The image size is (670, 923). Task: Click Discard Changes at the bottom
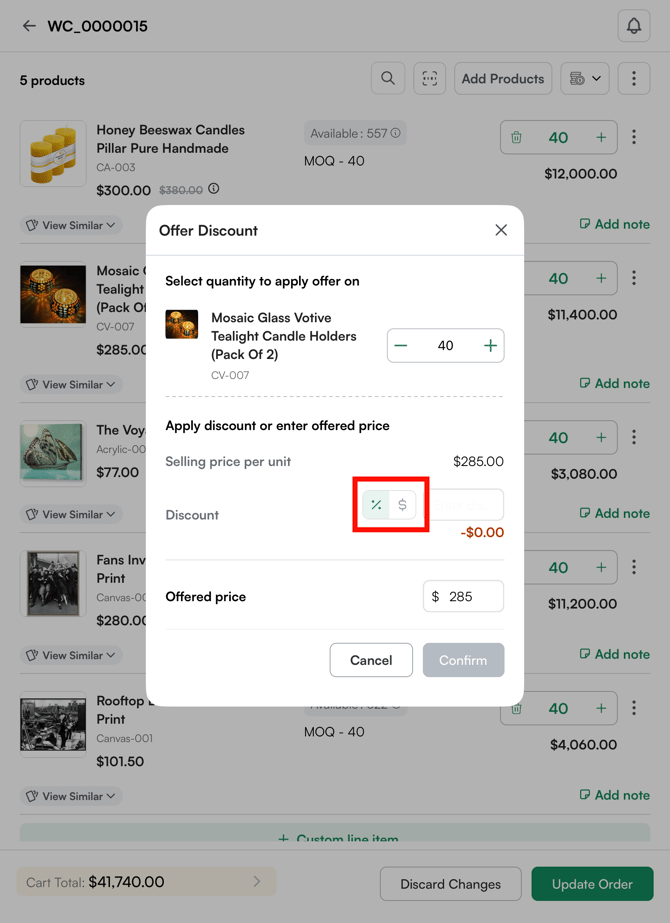pyautogui.click(x=450, y=884)
